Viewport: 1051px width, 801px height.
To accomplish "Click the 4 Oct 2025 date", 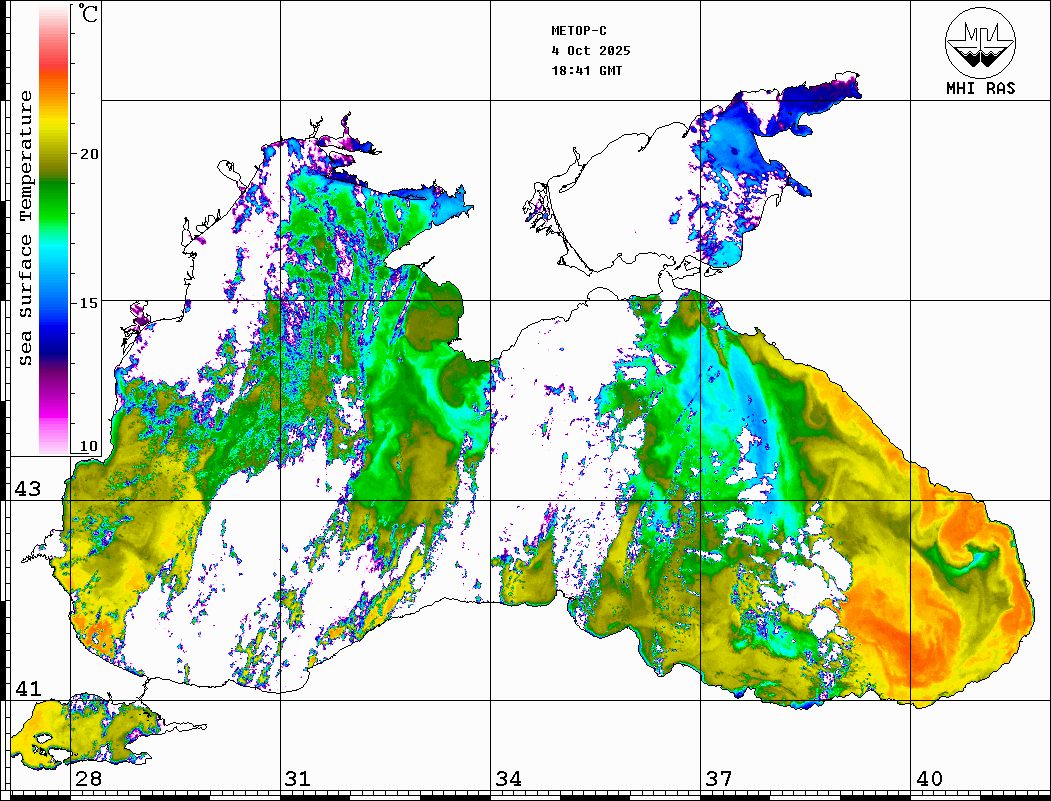I will click(590, 51).
